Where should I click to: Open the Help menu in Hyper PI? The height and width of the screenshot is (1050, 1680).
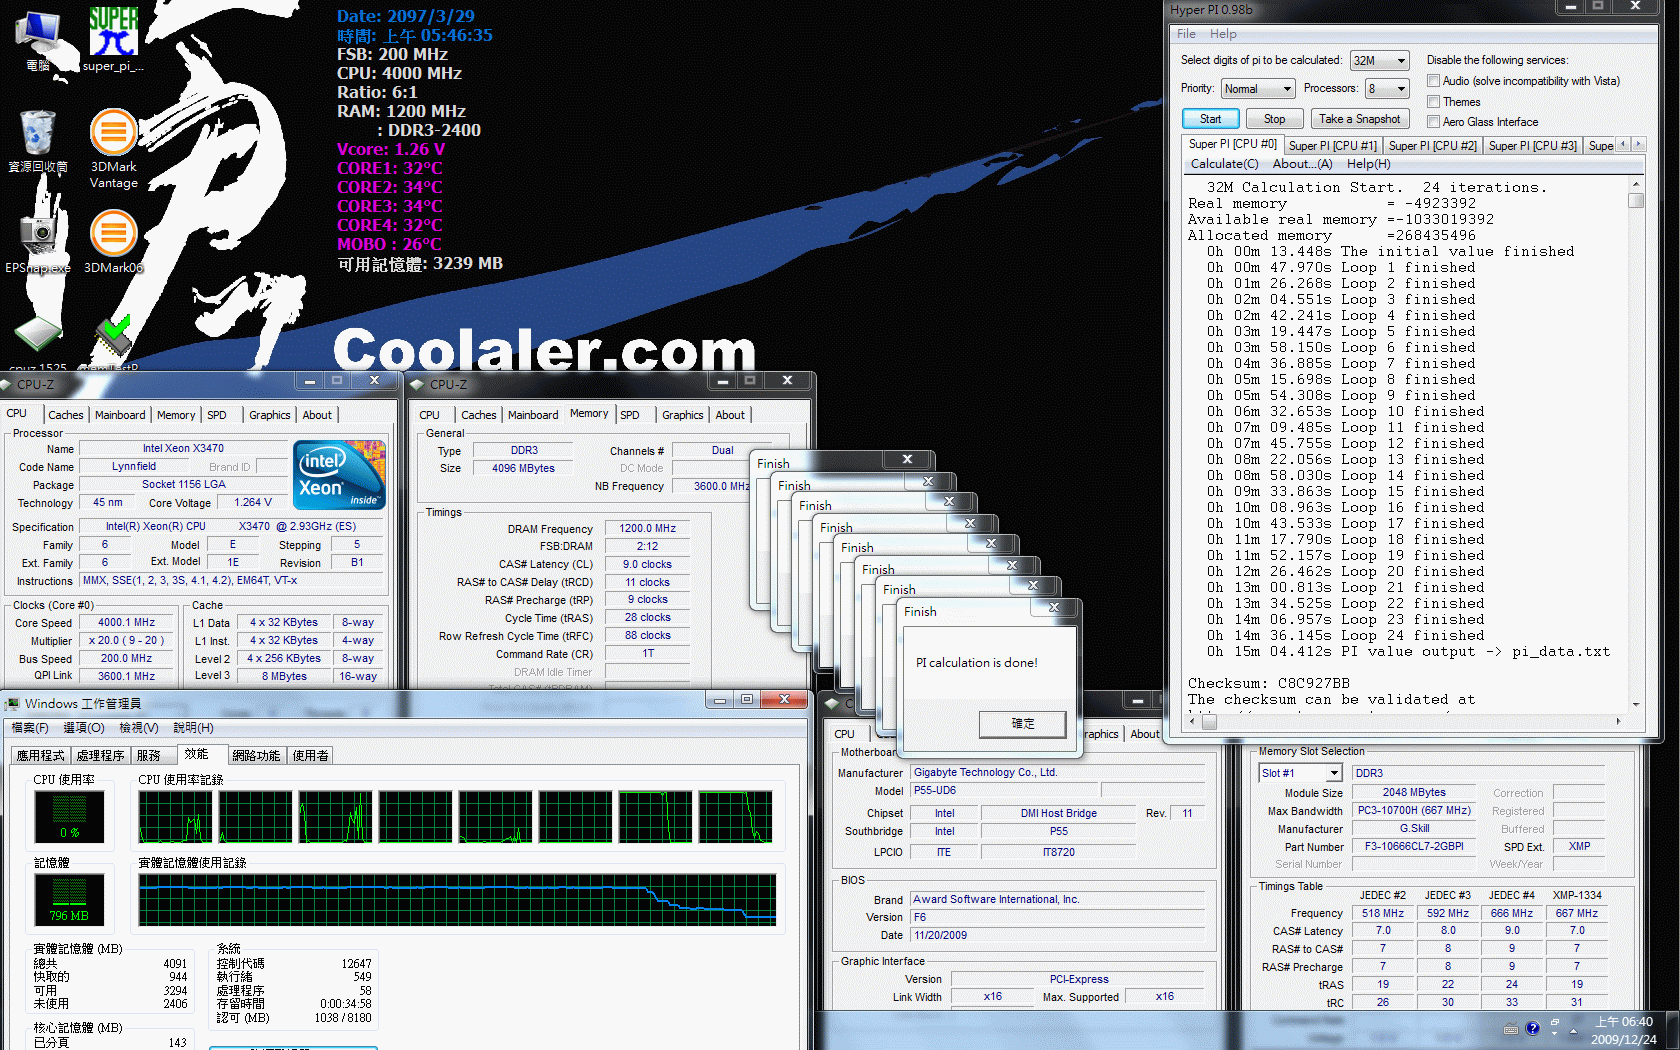pyautogui.click(x=1223, y=34)
